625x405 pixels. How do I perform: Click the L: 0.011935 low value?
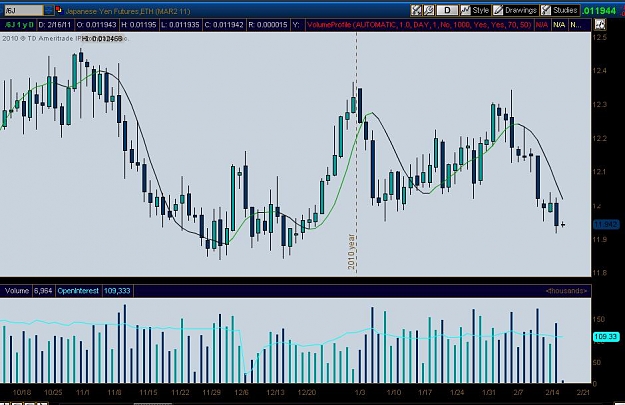click(x=180, y=25)
